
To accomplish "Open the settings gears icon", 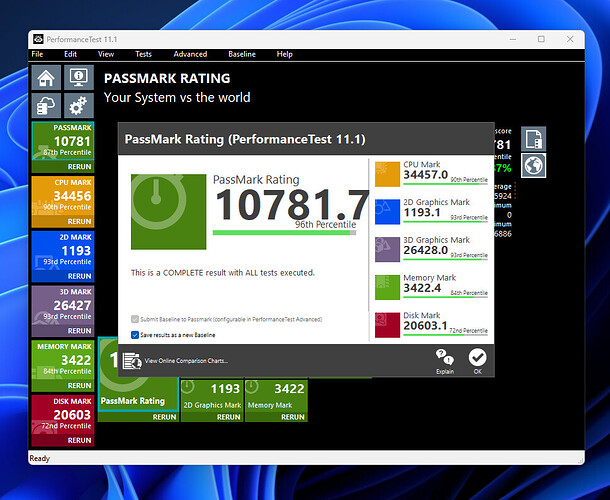I will click(78, 105).
